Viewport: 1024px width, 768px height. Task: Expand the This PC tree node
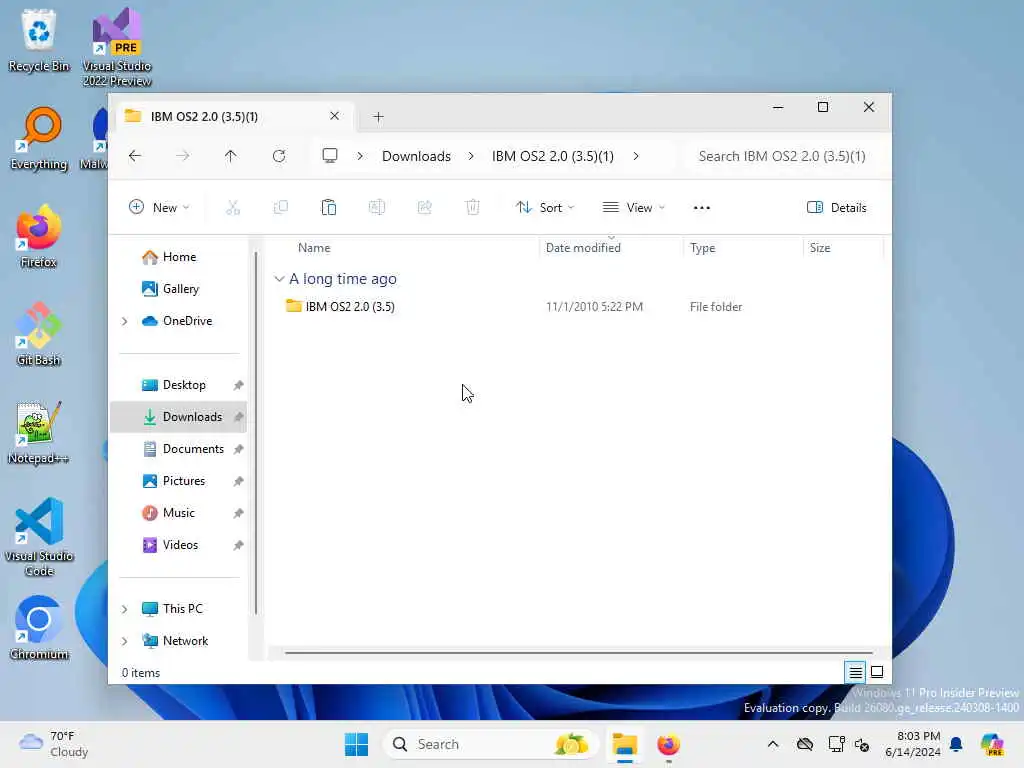pyautogui.click(x=124, y=609)
